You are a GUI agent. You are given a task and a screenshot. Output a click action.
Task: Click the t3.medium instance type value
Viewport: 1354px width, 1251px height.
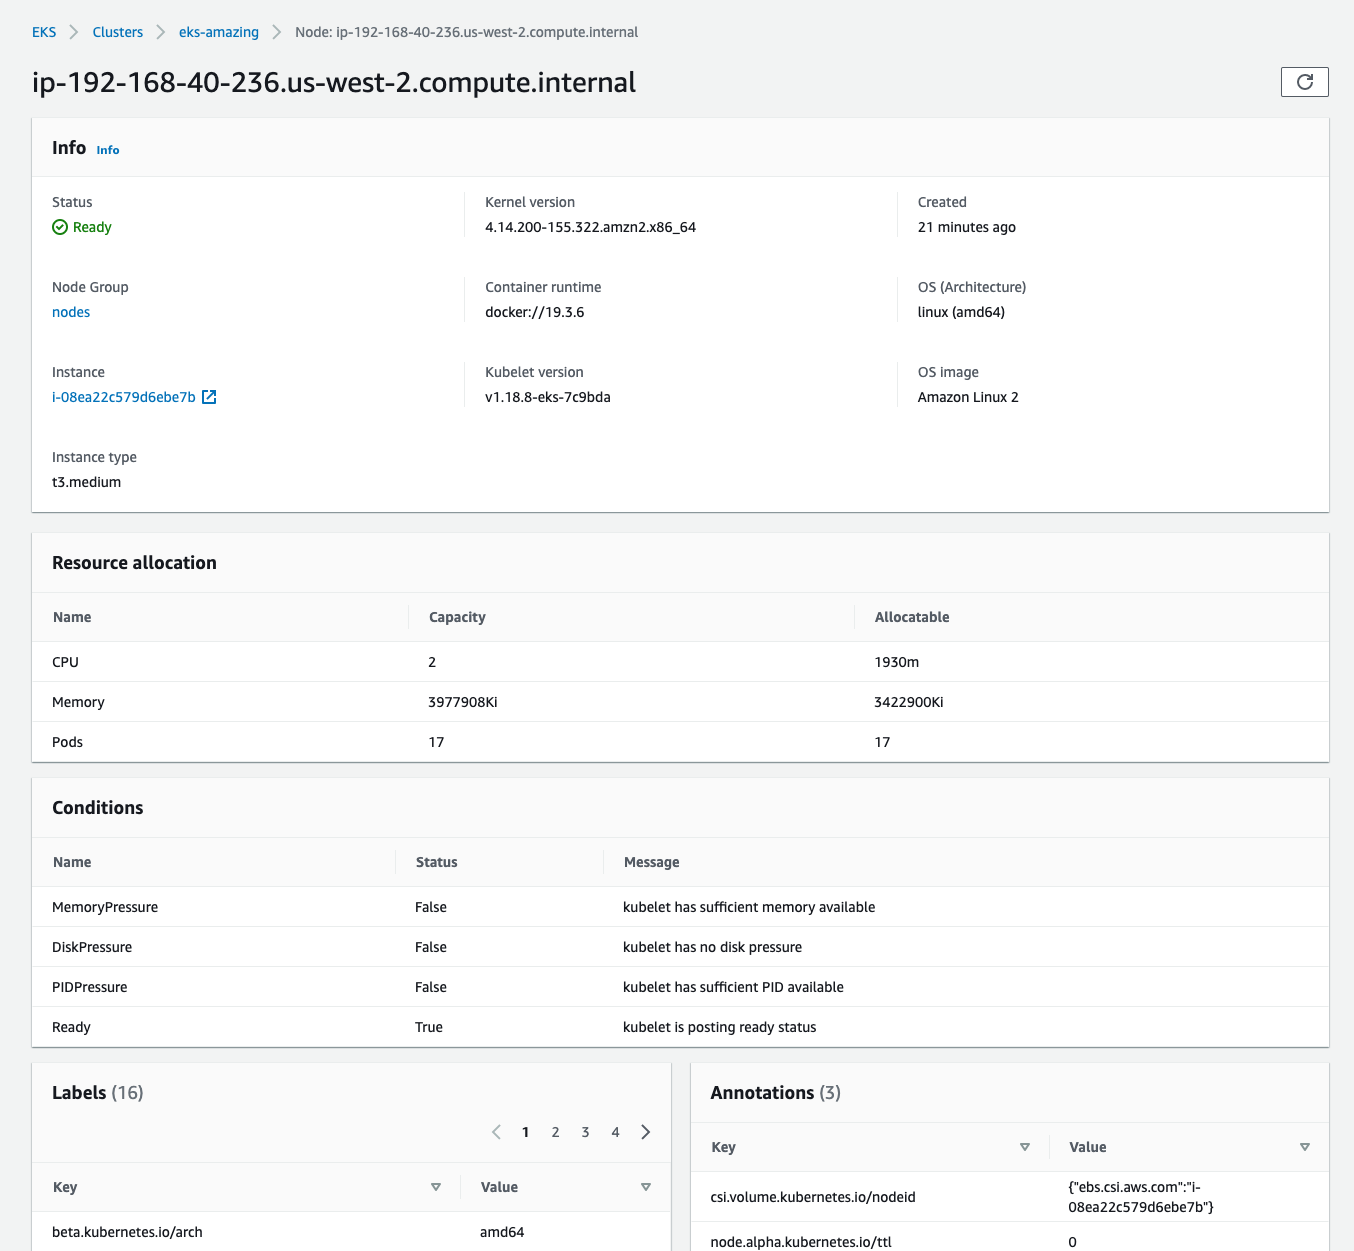pyautogui.click(x=87, y=482)
